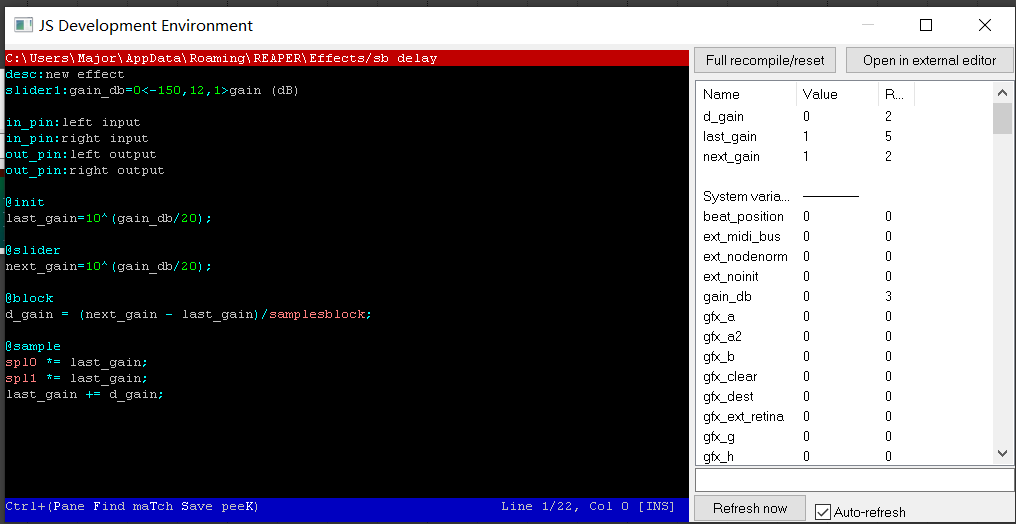Select the next_gain variable row
Screen dimensions: 1016x524
(844, 157)
